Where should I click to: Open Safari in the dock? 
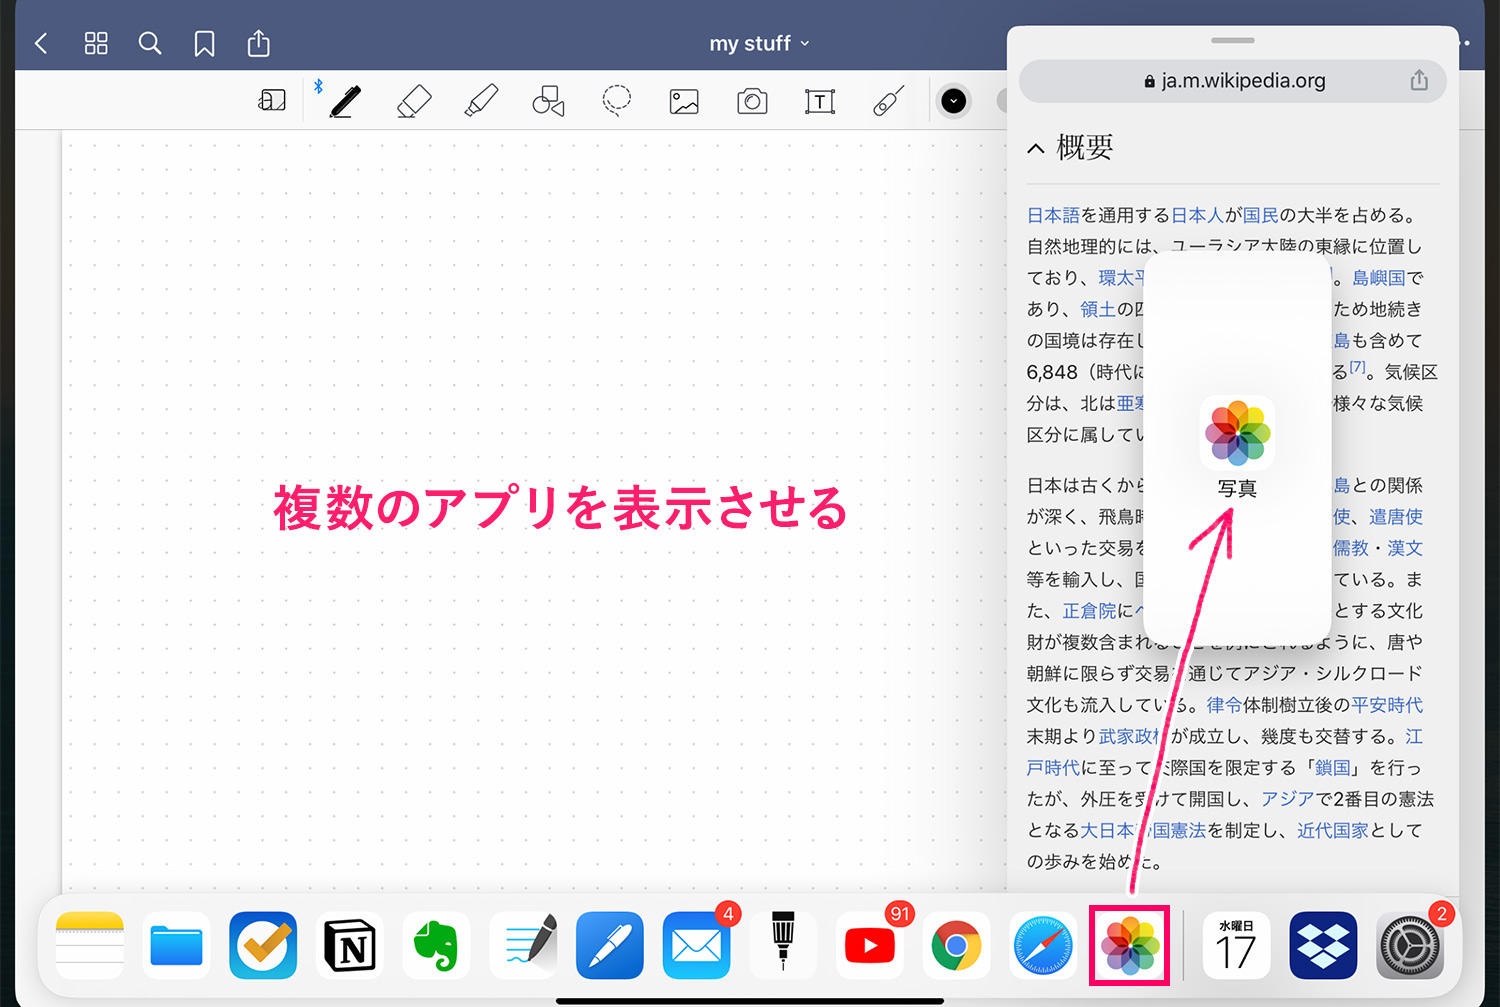point(1043,945)
